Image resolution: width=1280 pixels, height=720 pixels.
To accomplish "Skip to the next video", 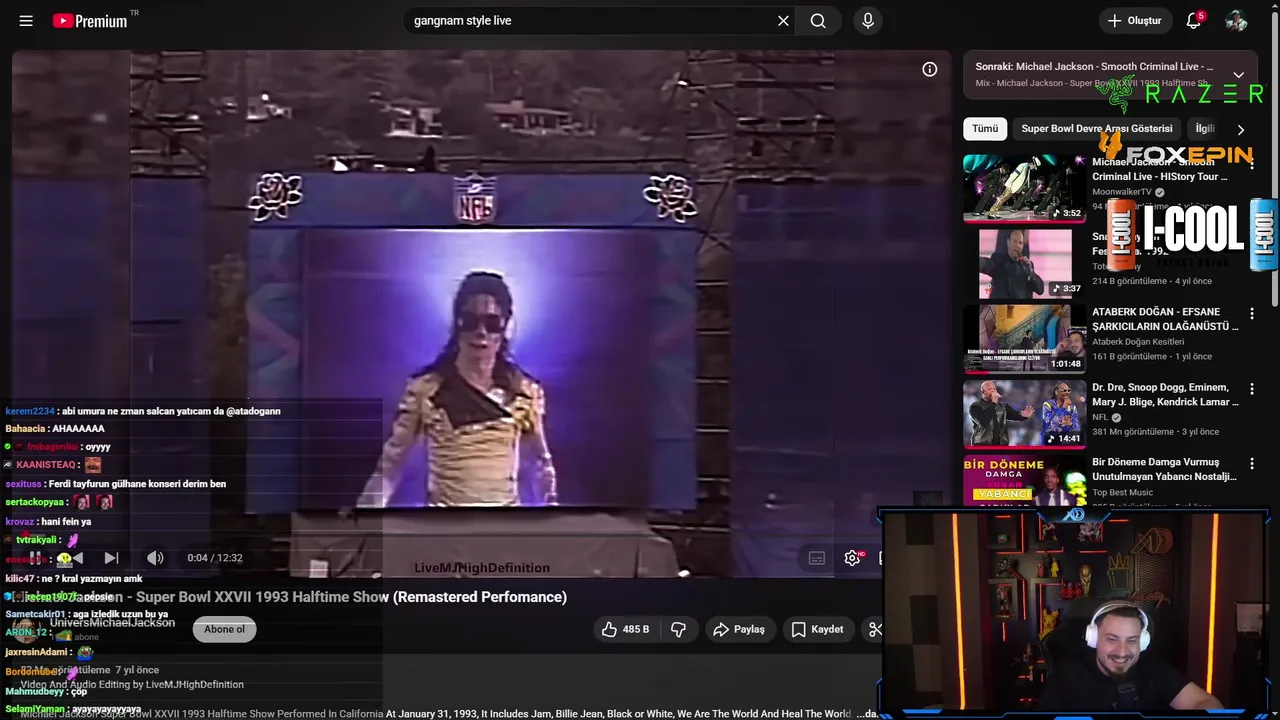I will point(111,558).
